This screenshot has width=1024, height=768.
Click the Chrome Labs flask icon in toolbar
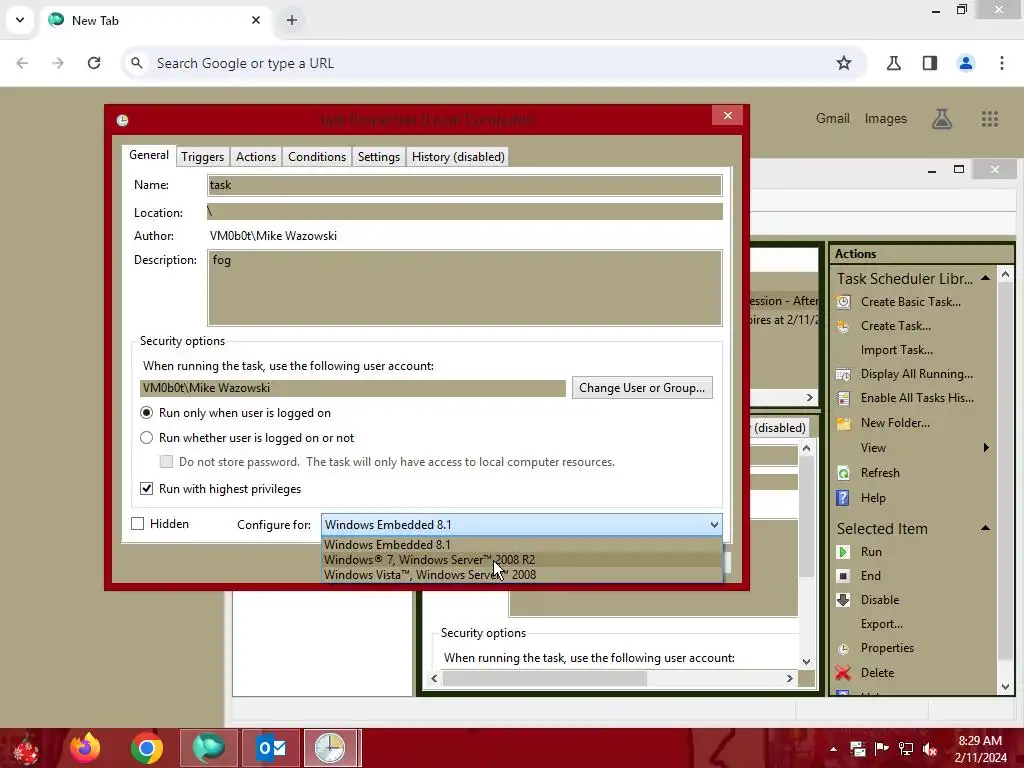click(x=894, y=63)
